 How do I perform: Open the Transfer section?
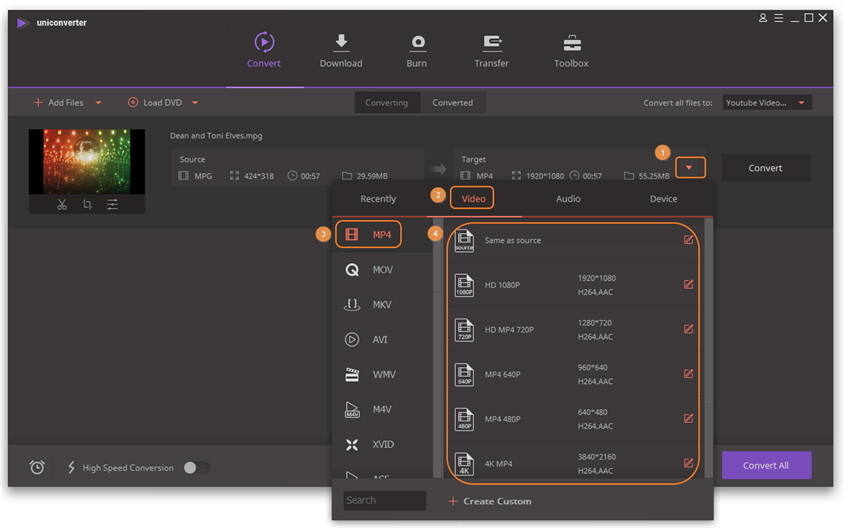pyautogui.click(x=492, y=51)
